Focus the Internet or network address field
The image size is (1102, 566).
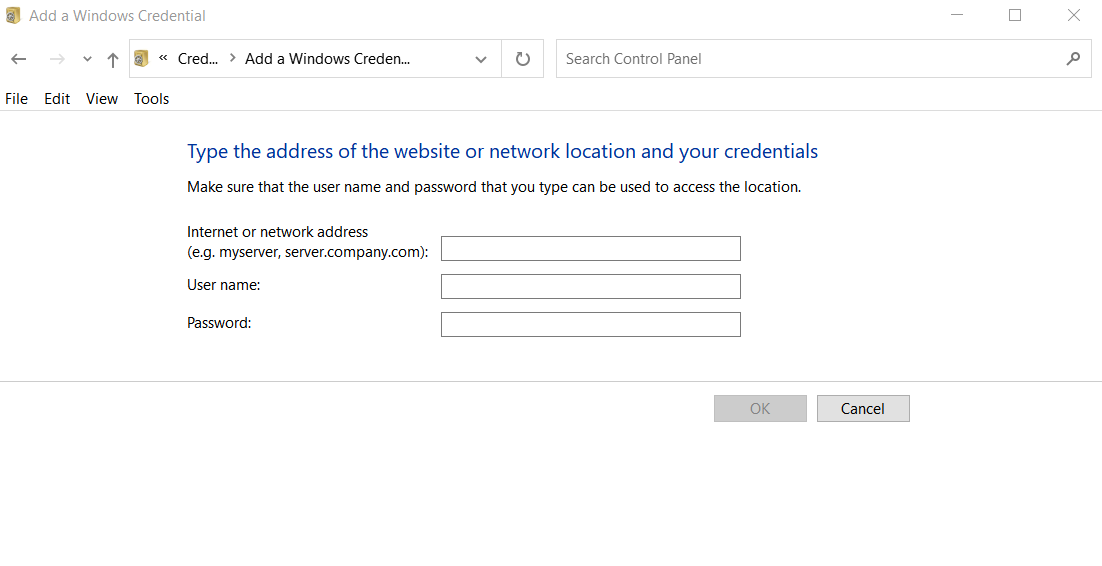(590, 249)
